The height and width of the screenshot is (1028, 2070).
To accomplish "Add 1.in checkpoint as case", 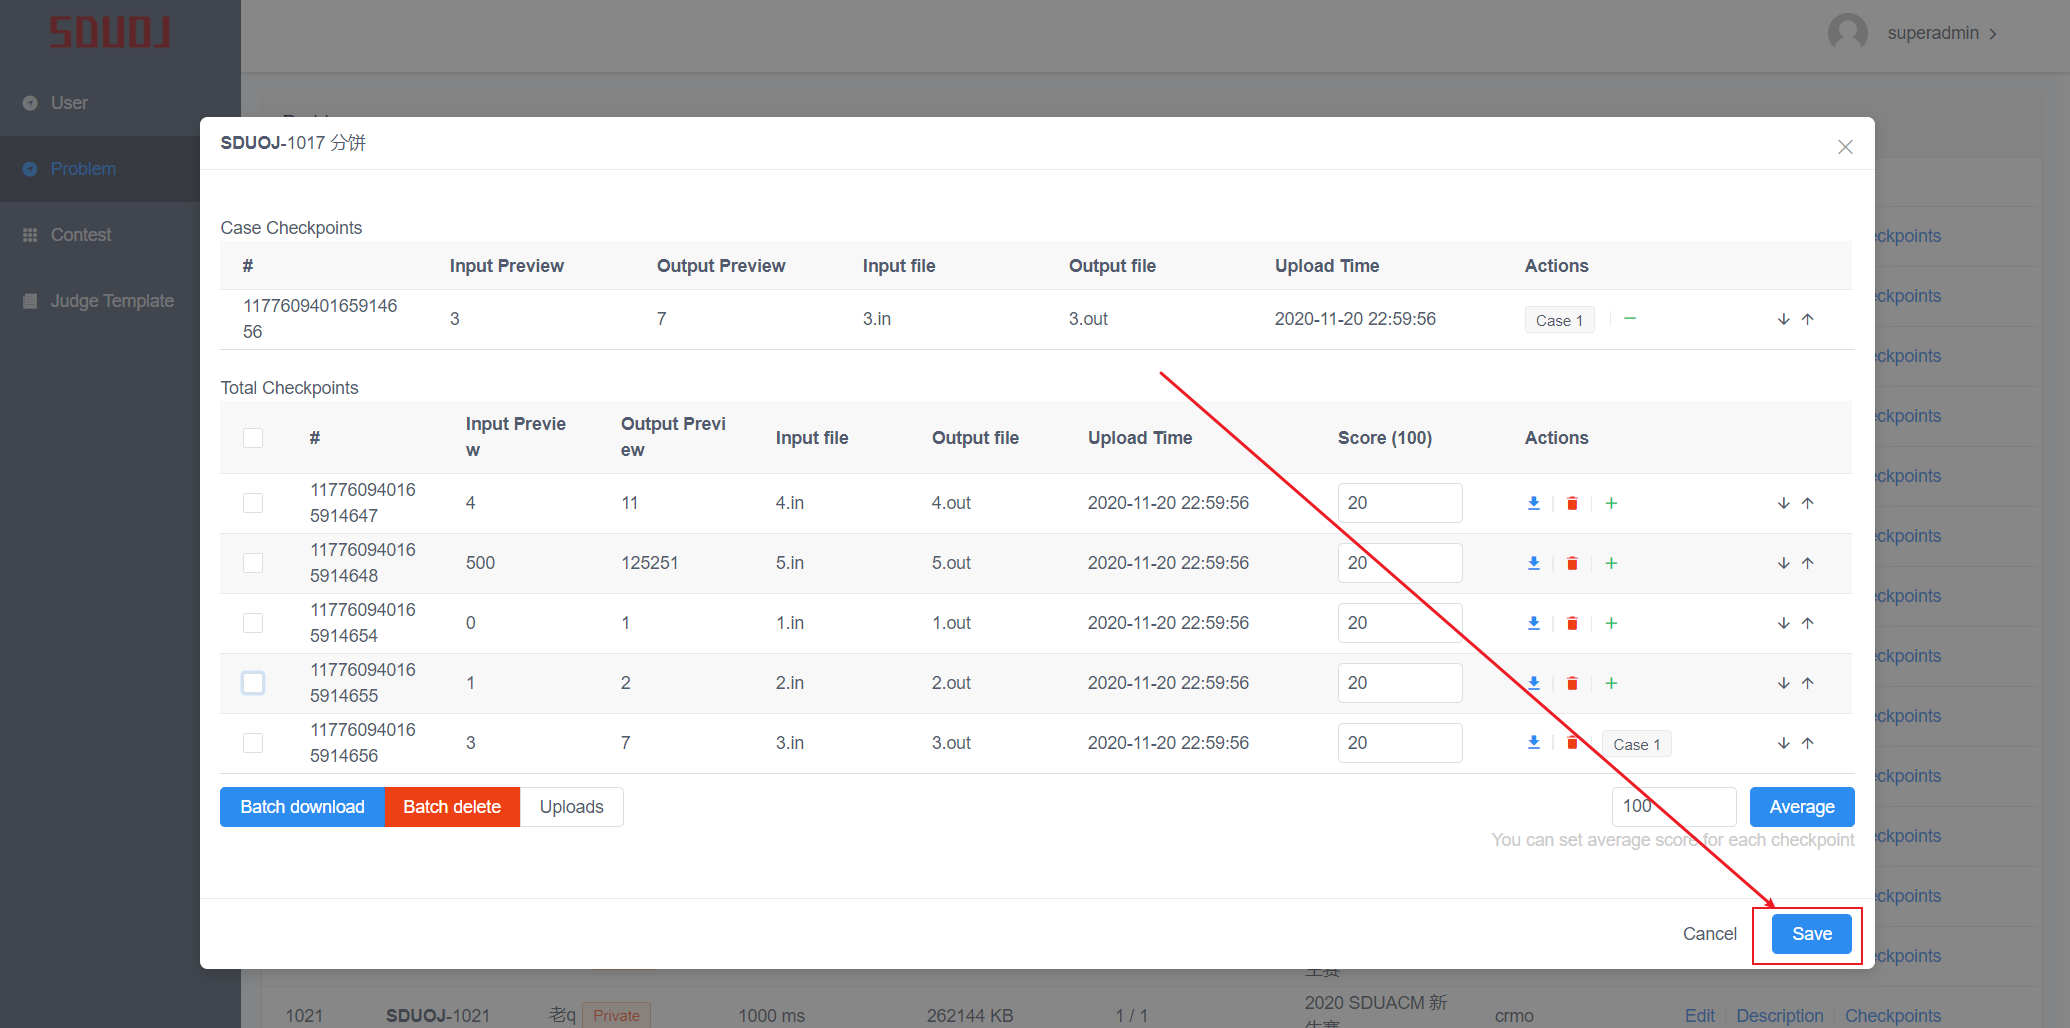I will pyautogui.click(x=1611, y=623).
